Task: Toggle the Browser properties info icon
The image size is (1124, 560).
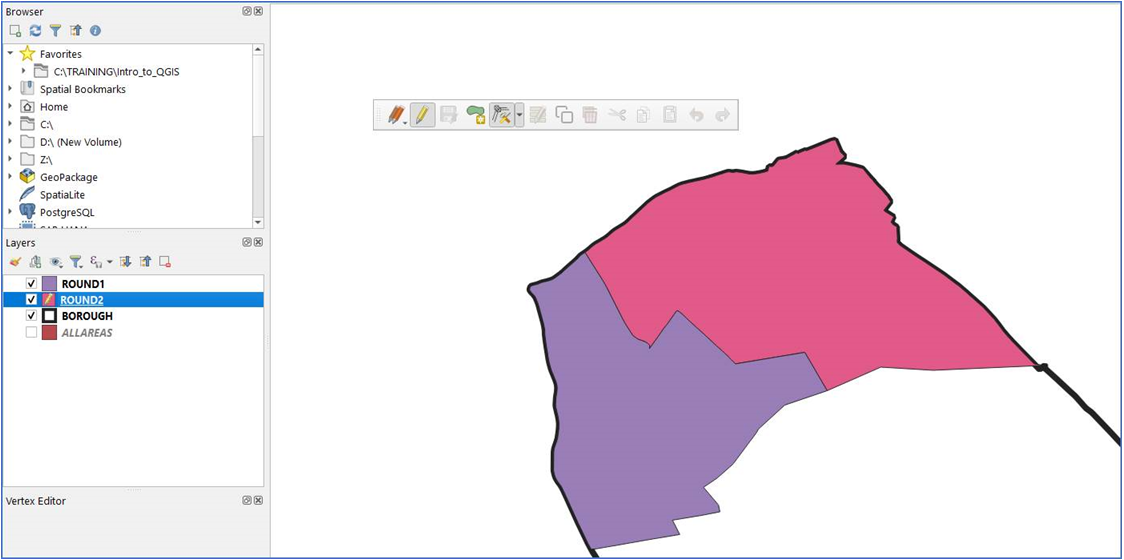Action: click(95, 31)
